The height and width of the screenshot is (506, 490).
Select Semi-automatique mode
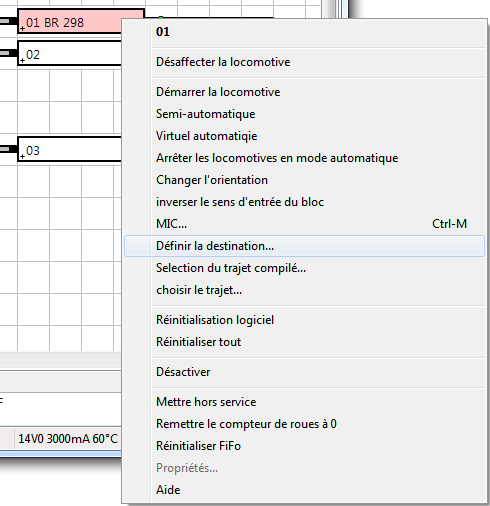click(304, 114)
